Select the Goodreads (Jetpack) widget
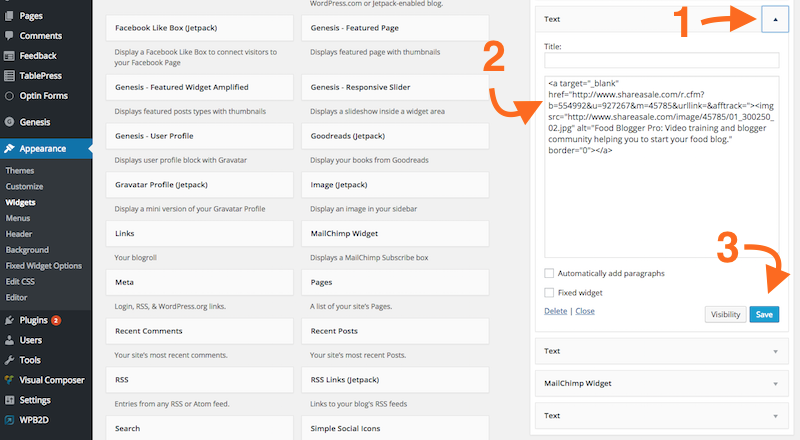 click(x=395, y=136)
